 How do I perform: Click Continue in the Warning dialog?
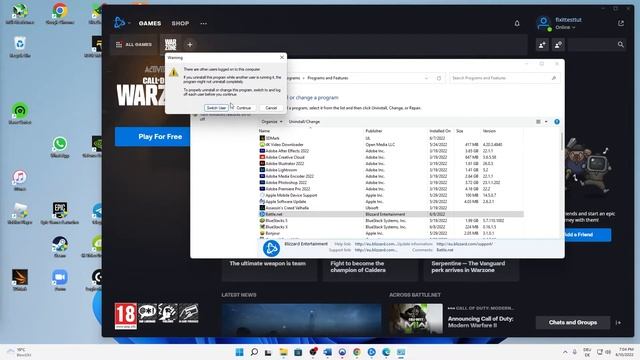[x=244, y=108]
